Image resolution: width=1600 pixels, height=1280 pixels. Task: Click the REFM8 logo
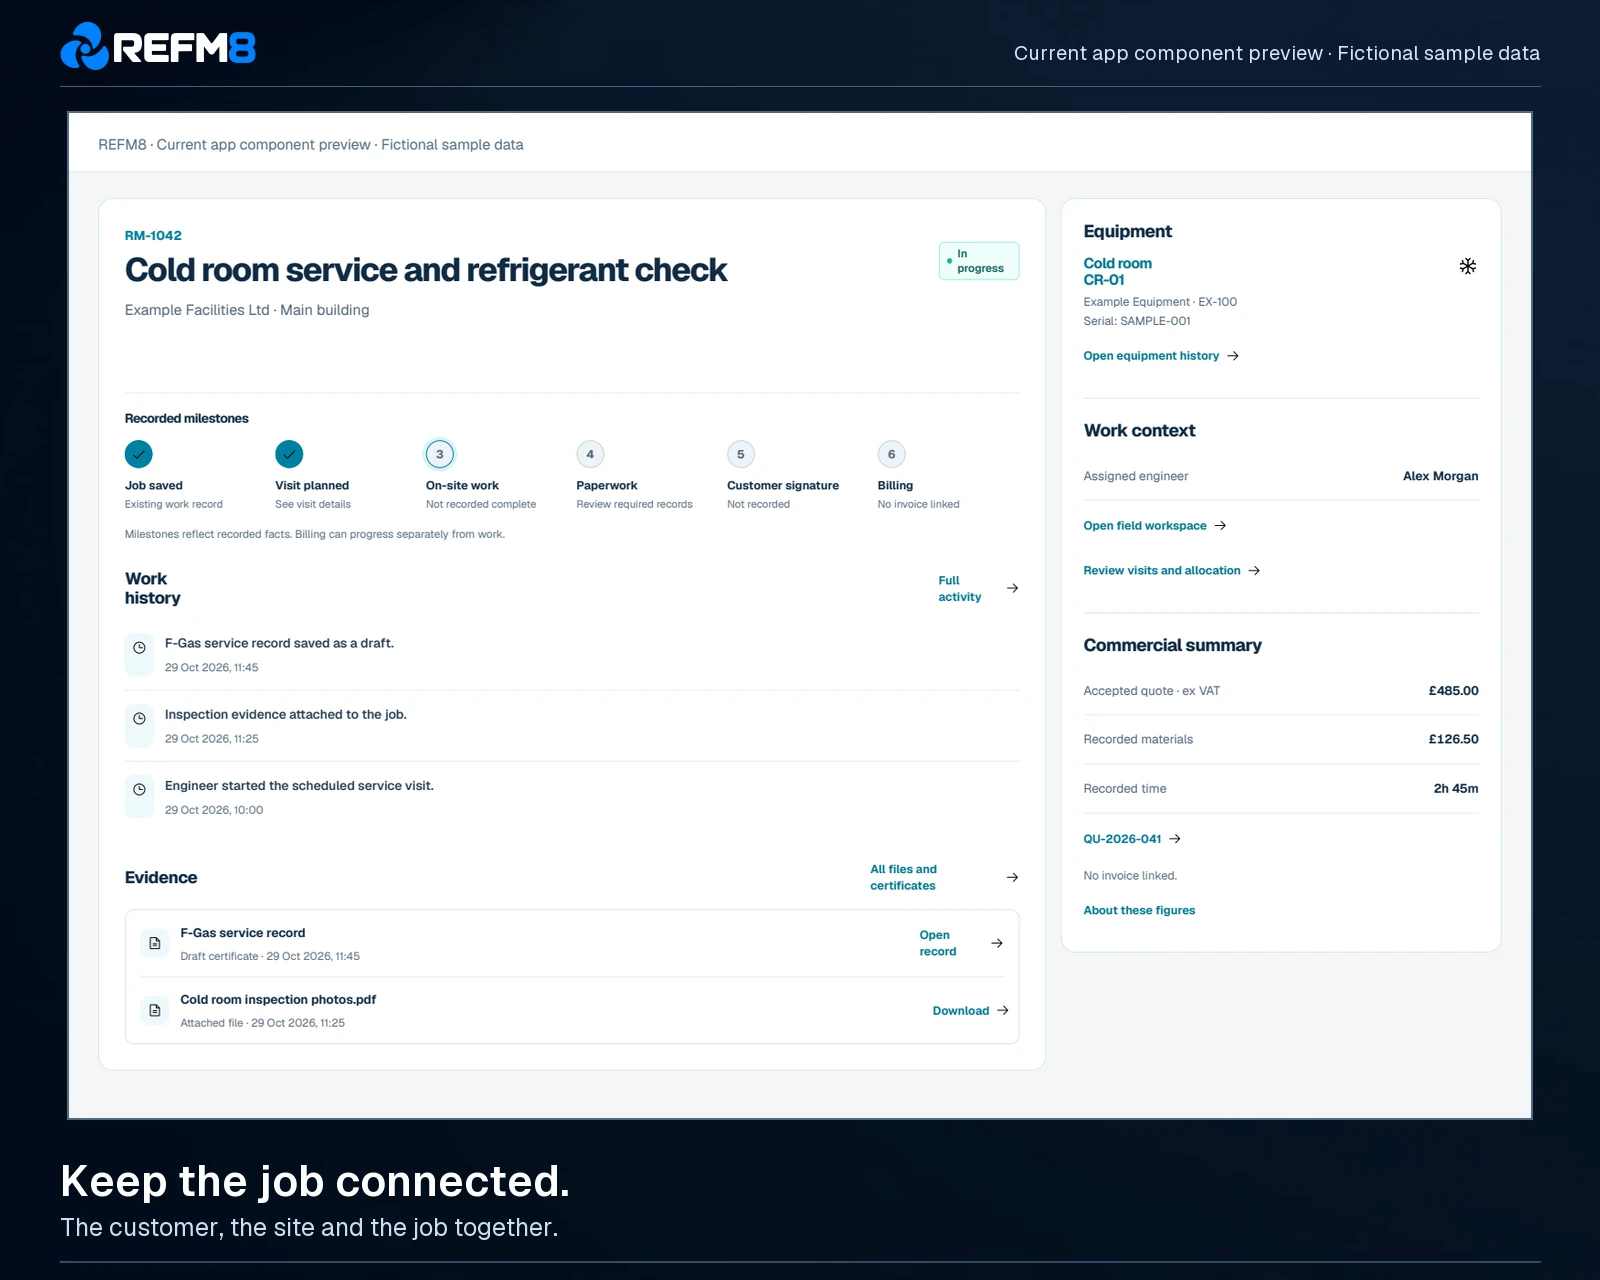coord(158,47)
